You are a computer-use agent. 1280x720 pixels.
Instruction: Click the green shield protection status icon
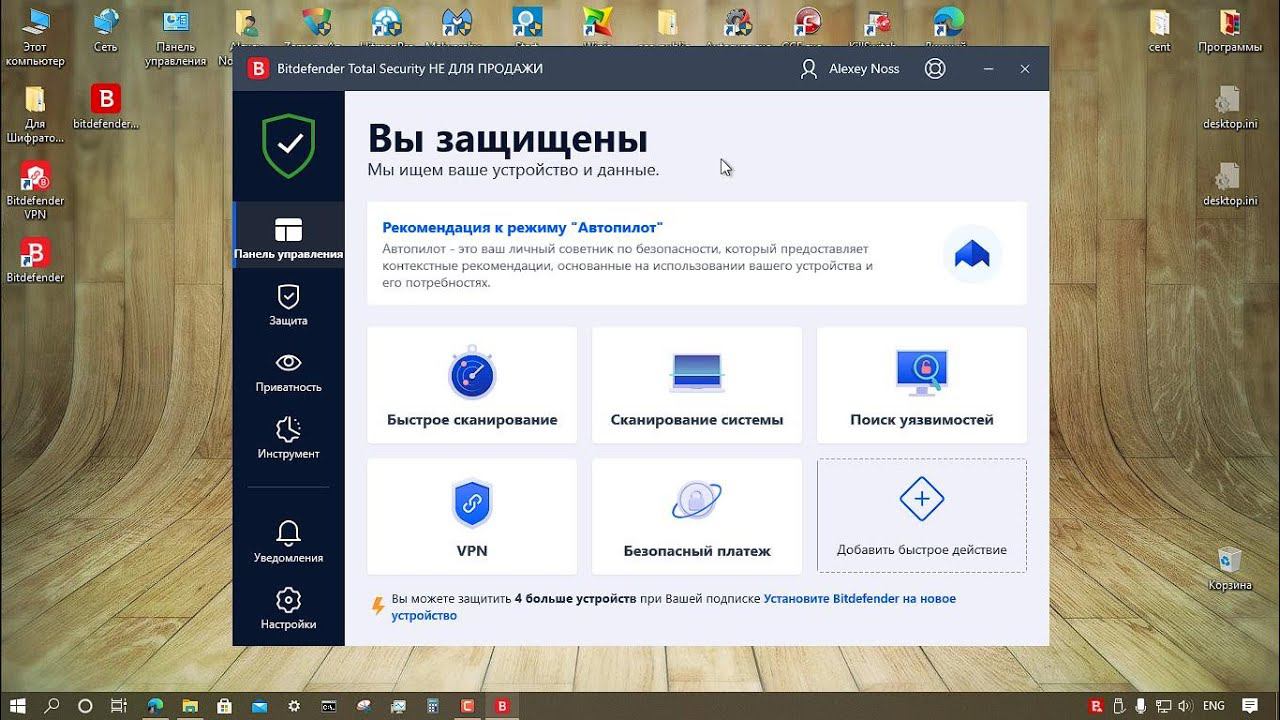tap(288, 146)
